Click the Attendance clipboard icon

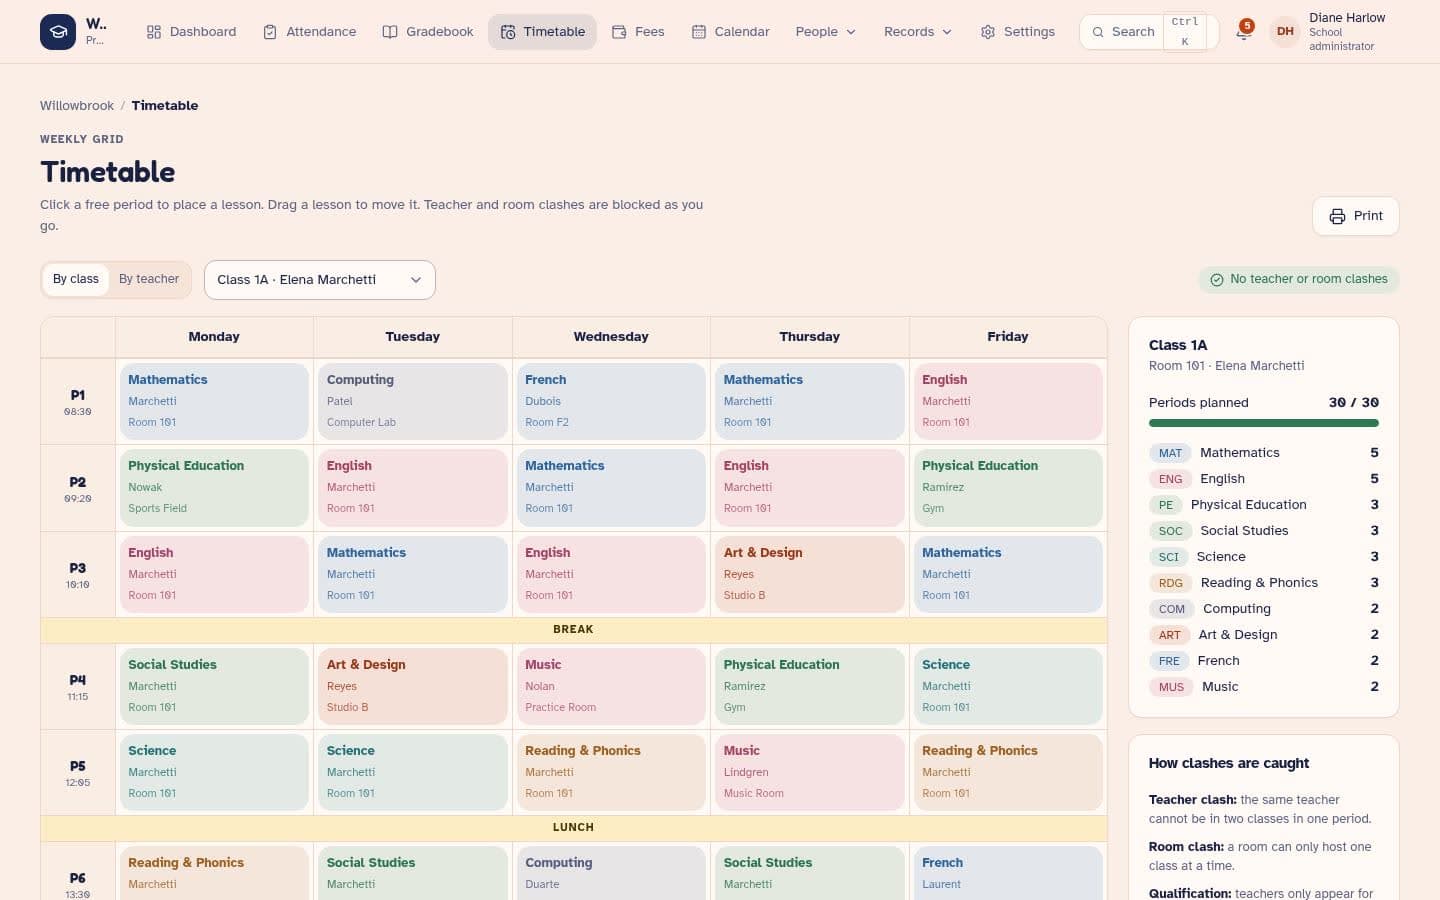270,32
